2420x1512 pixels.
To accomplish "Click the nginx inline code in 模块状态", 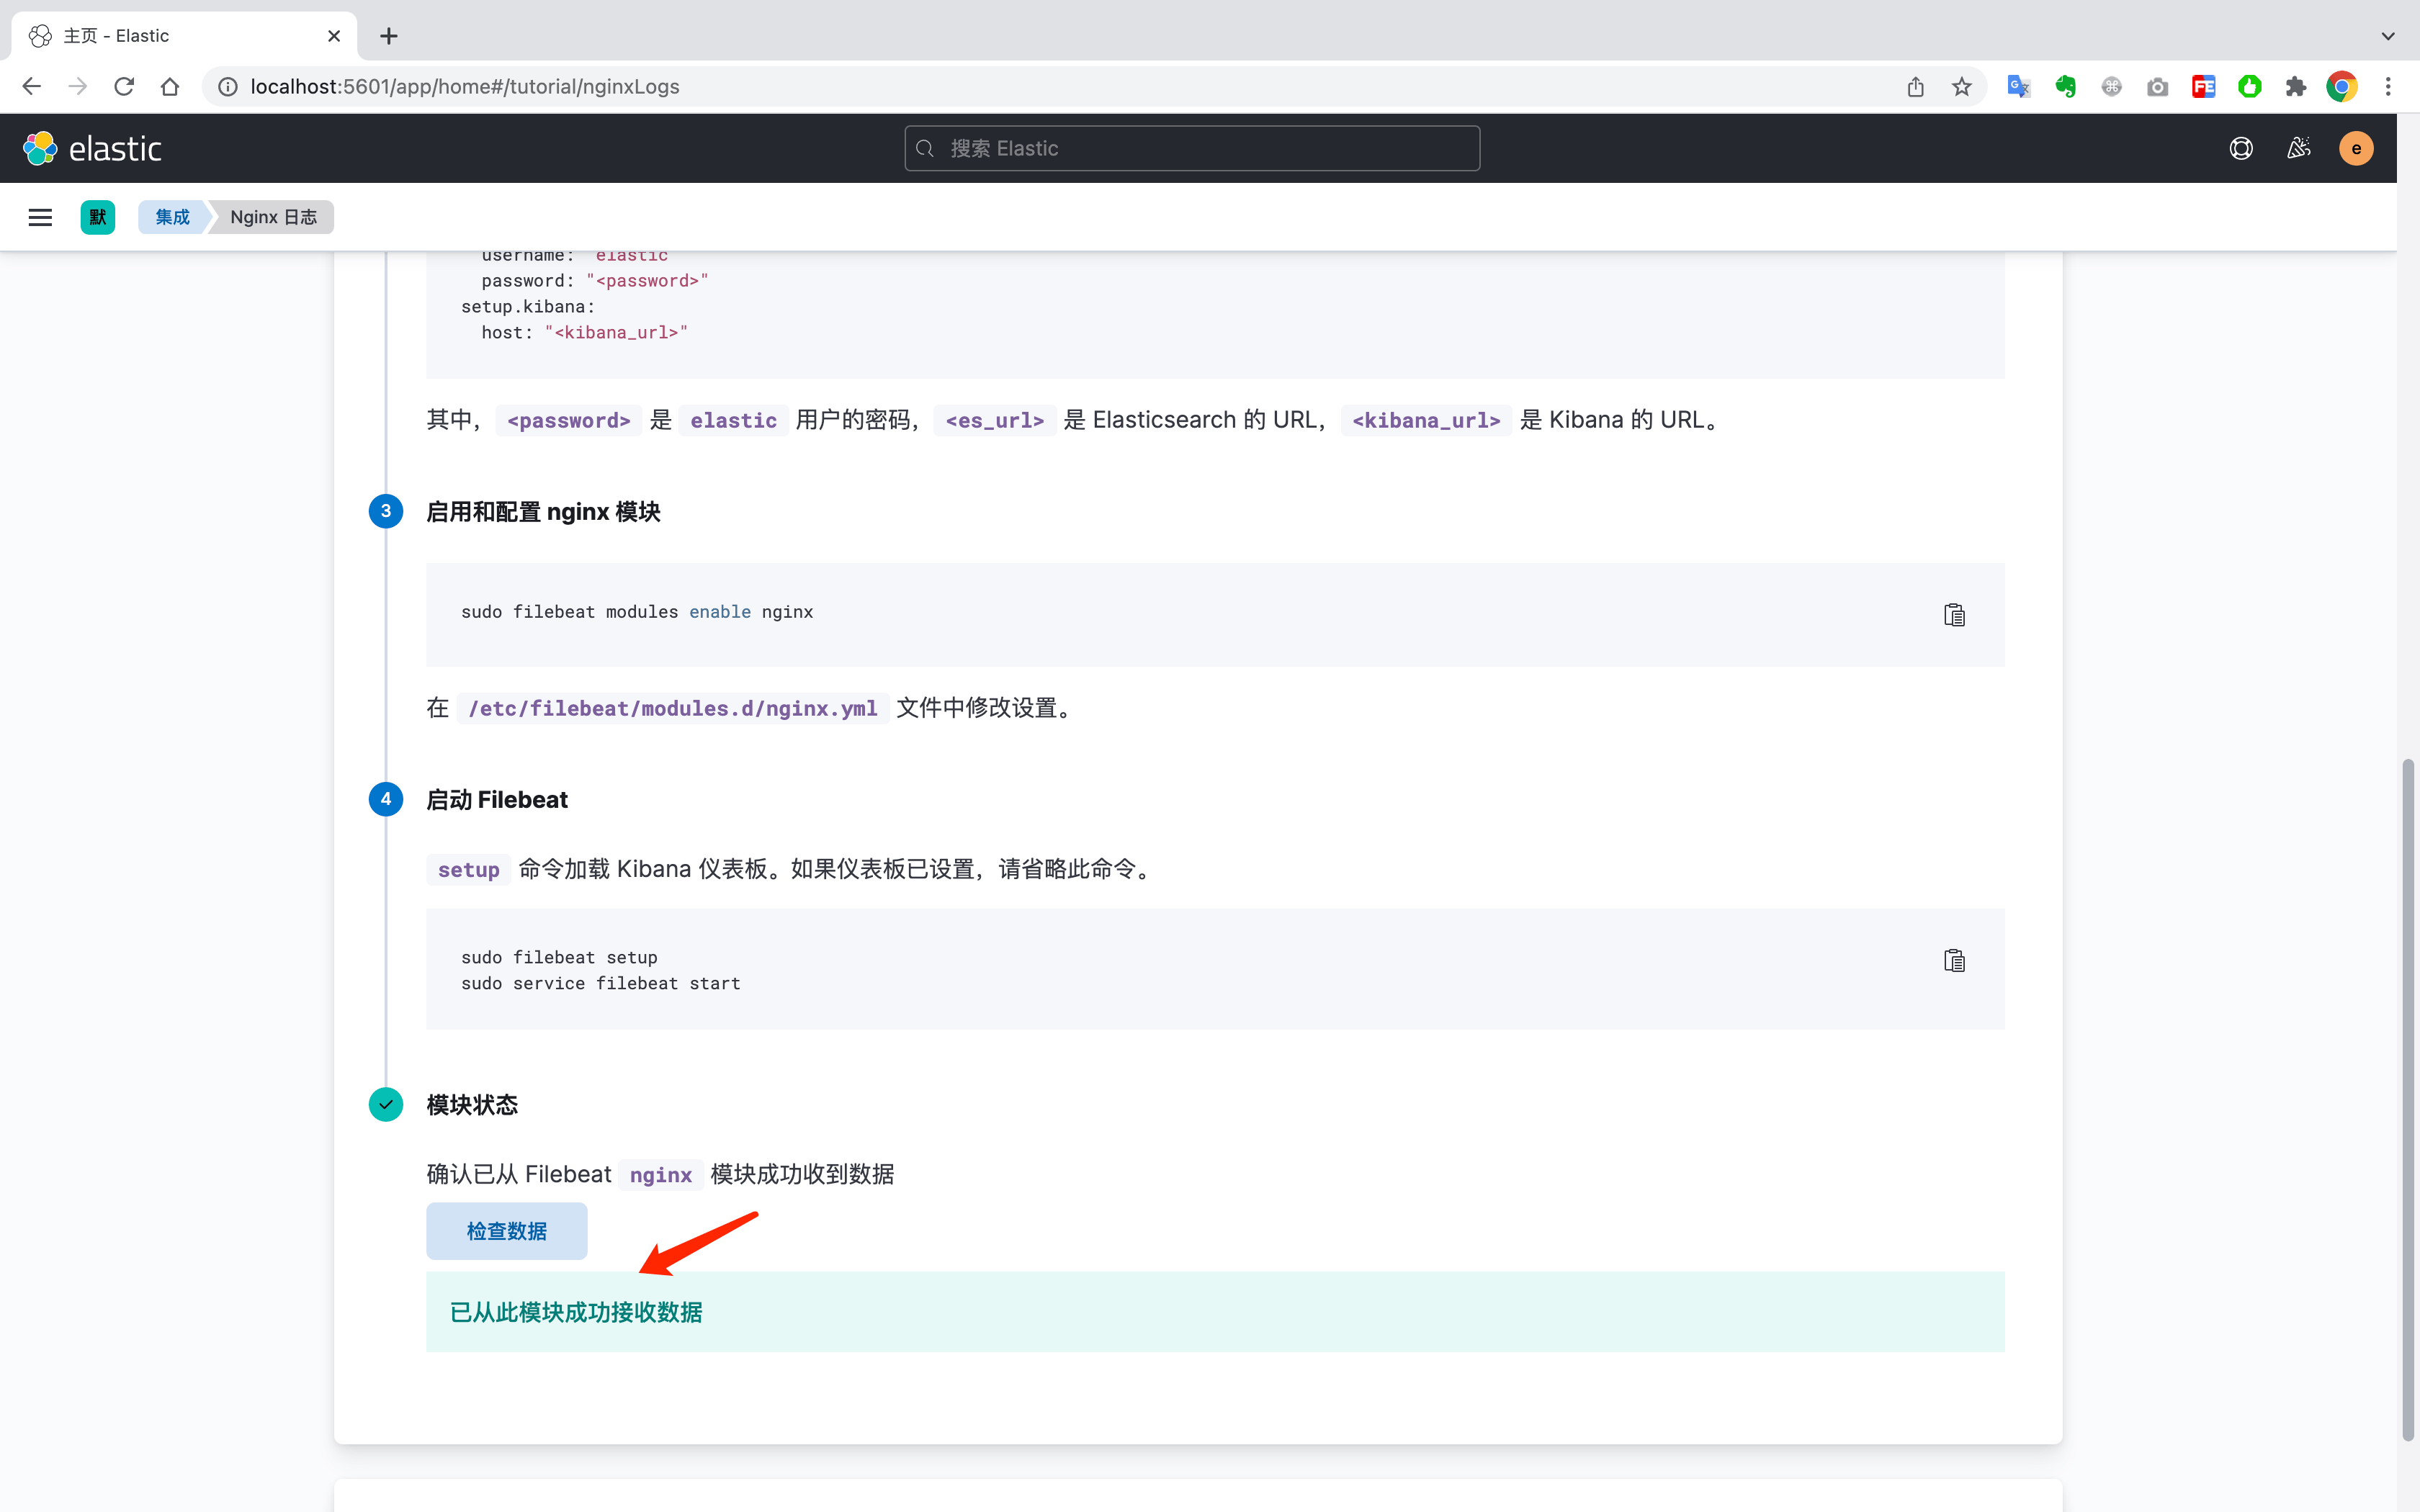I will [x=660, y=1174].
